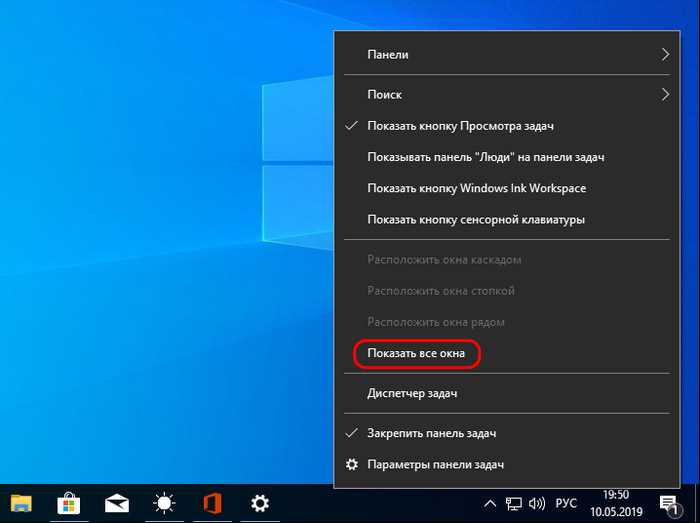Toggle Закрепить панель задач
The image size is (700, 523).
click(x=507, y=433)
